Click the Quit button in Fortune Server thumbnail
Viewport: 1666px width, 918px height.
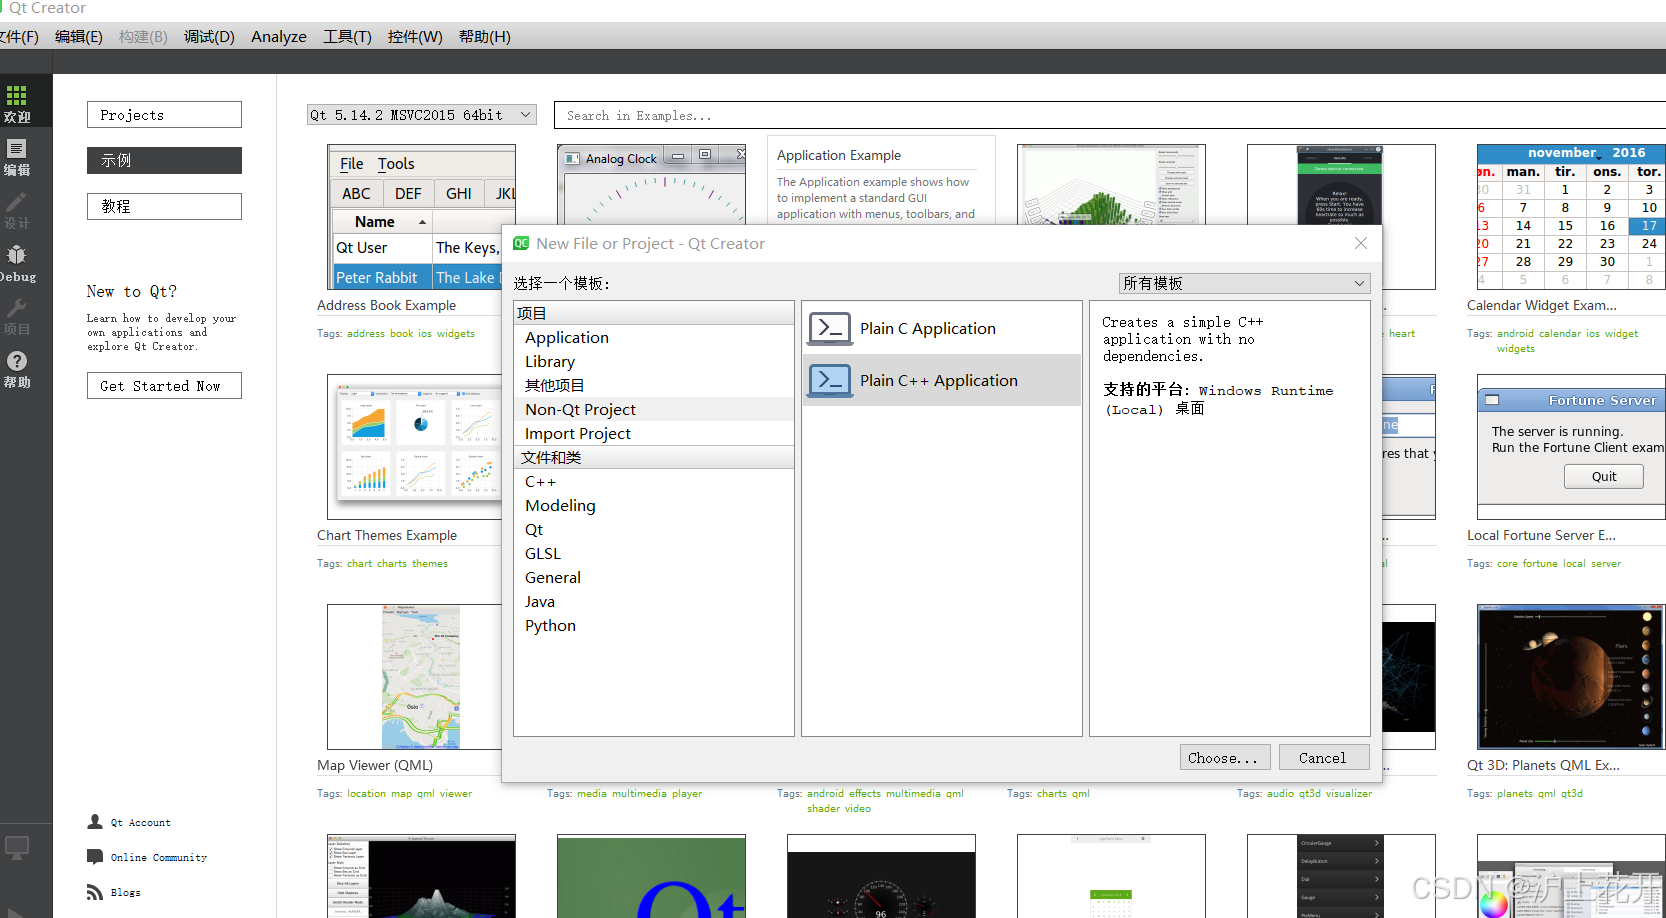point(1604,477)
